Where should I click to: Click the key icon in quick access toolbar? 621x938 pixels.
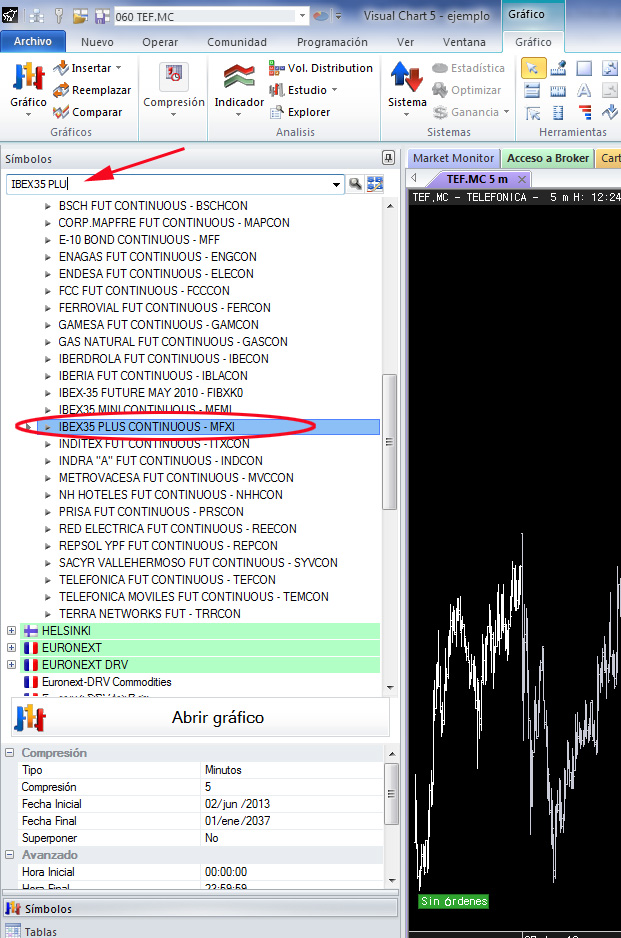coord(59,16)
